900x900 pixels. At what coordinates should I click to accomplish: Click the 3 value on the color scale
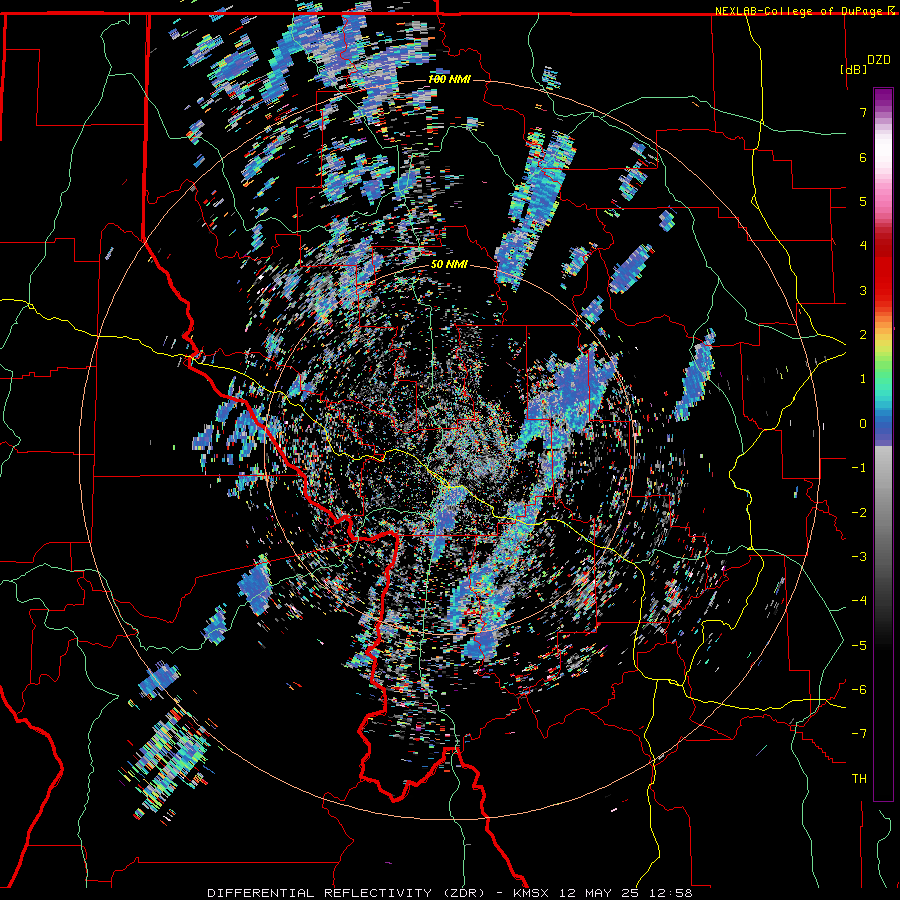coord(863,290)
